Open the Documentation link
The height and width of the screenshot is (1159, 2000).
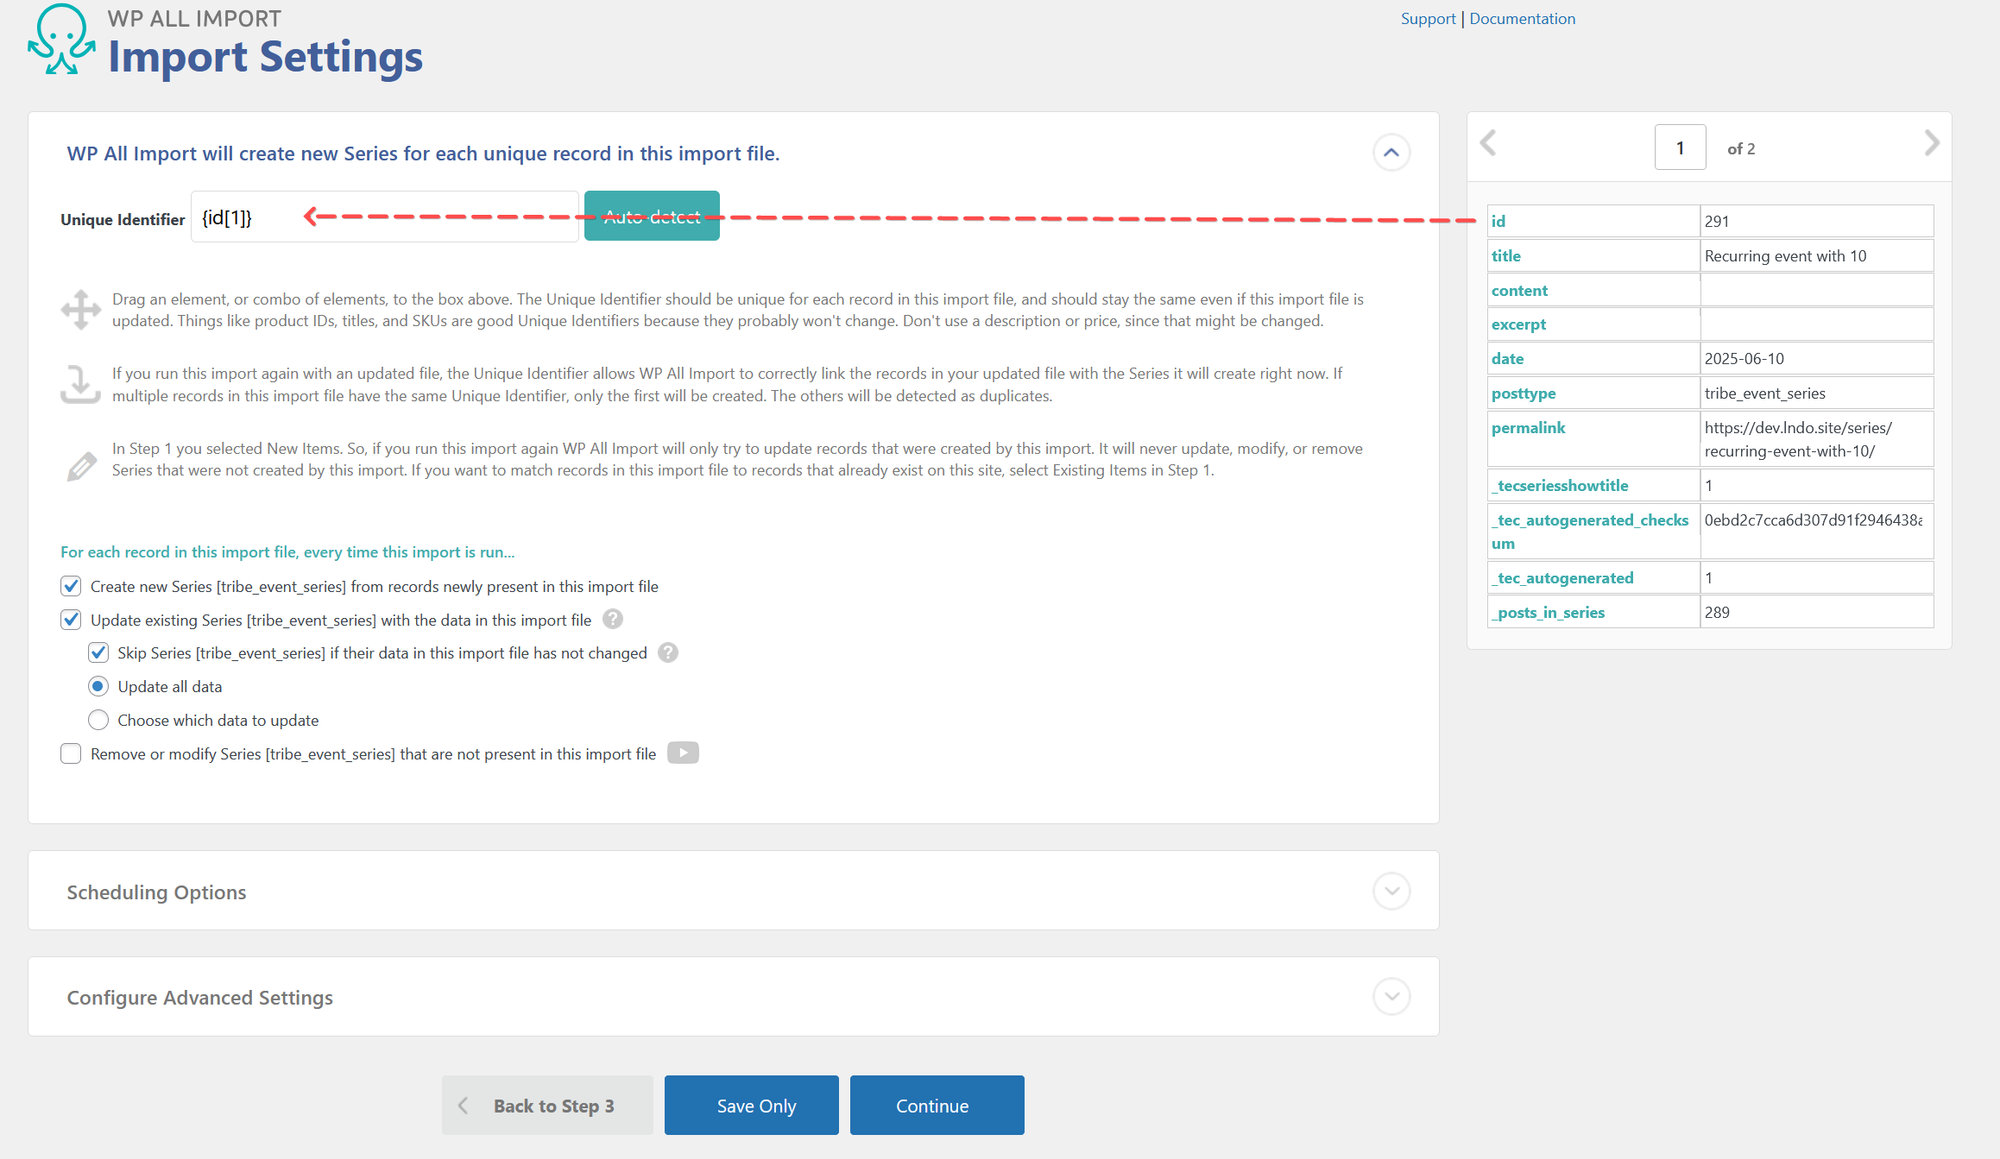tap(1522, 19)
